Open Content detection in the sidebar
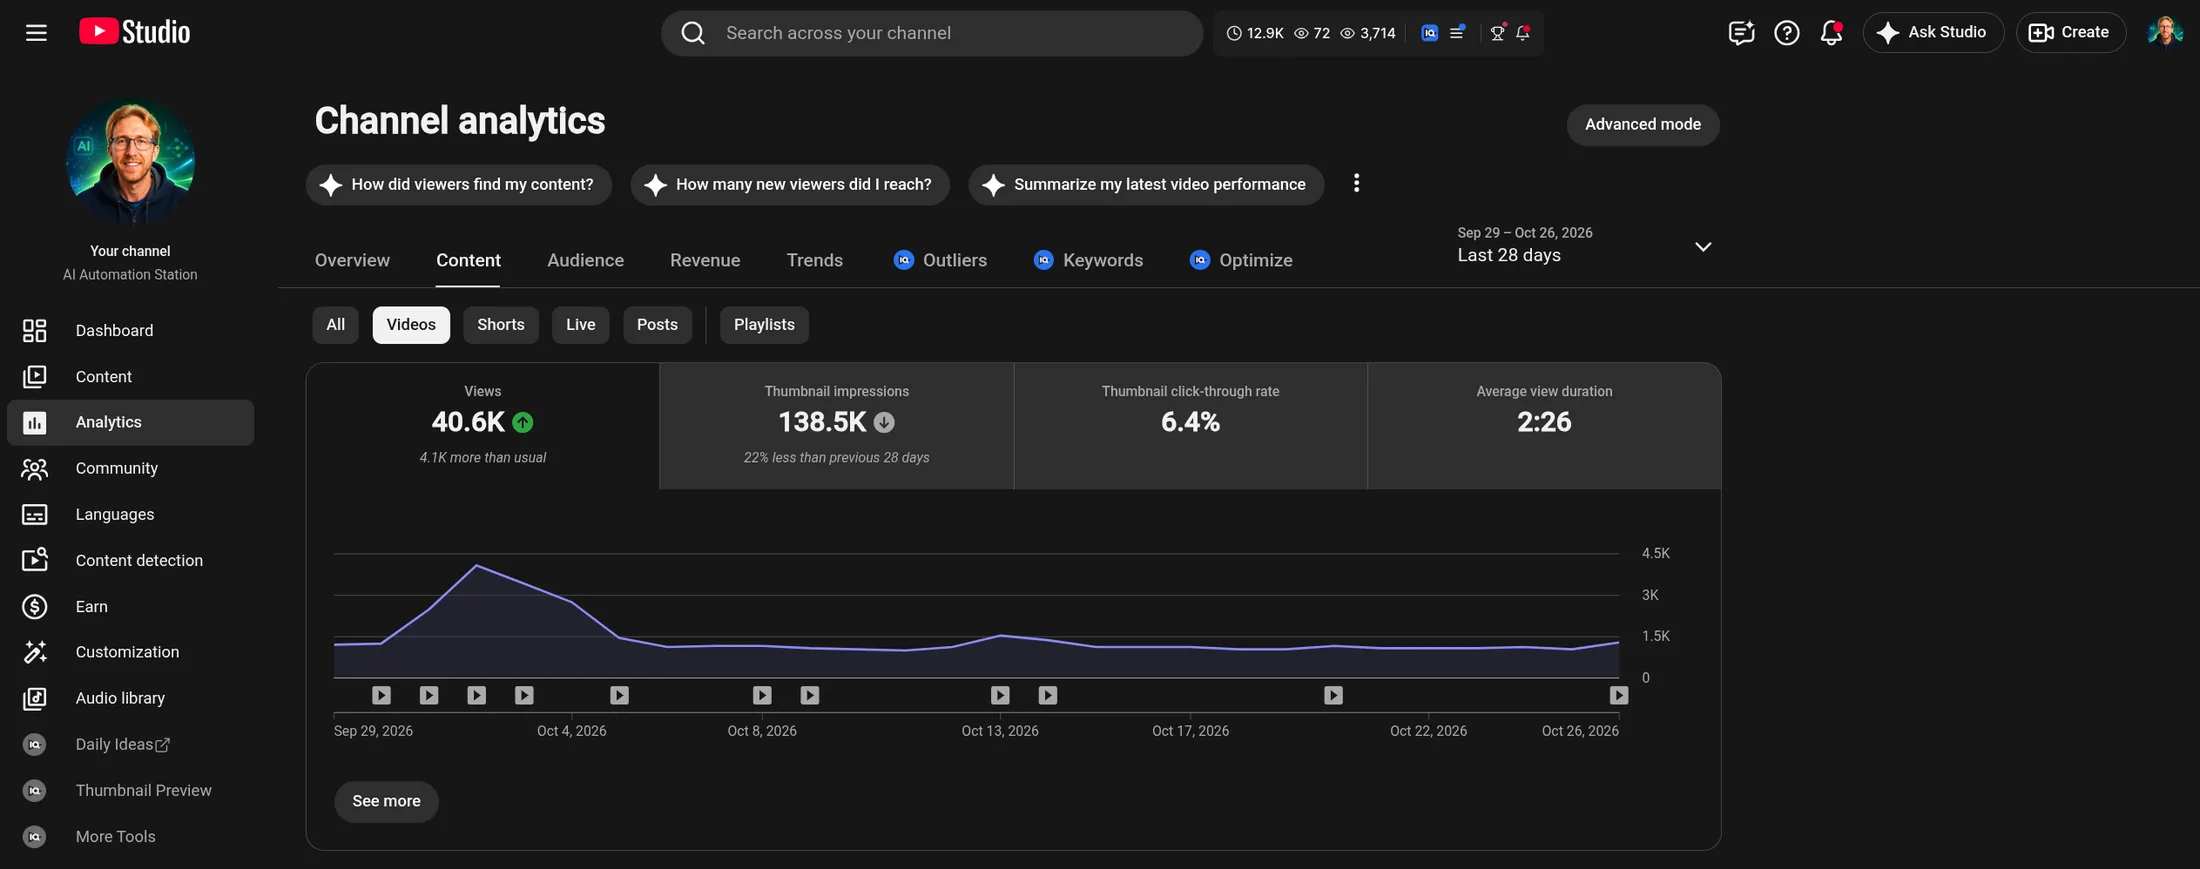This screenshot has width=2200, height=869. click(130, 561)
